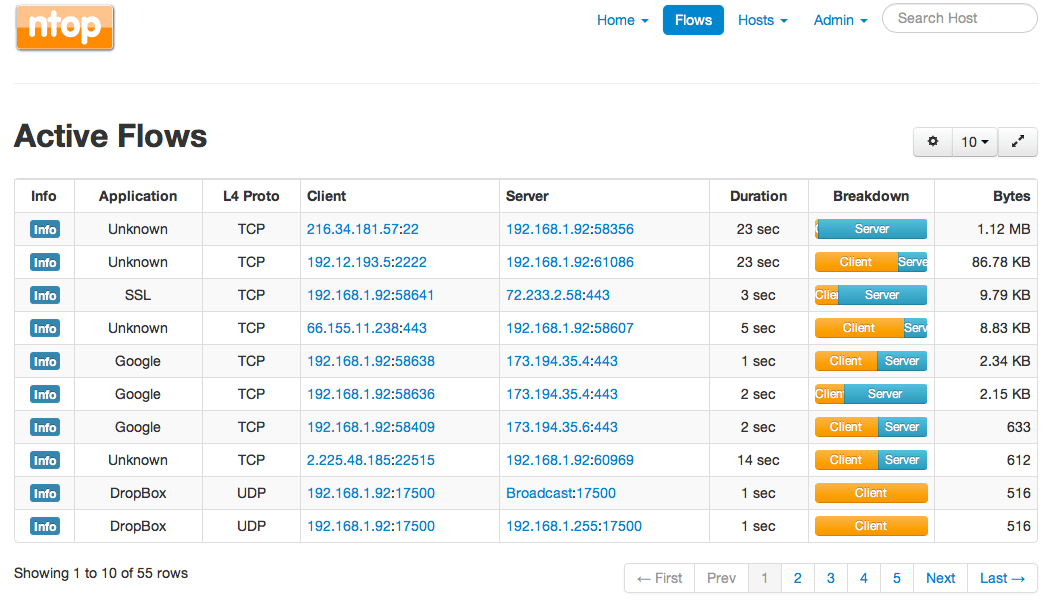Open Info for the 14 sec Unknown flow
This screenshot has height=613, width=1048.
(x=44, y=460)
